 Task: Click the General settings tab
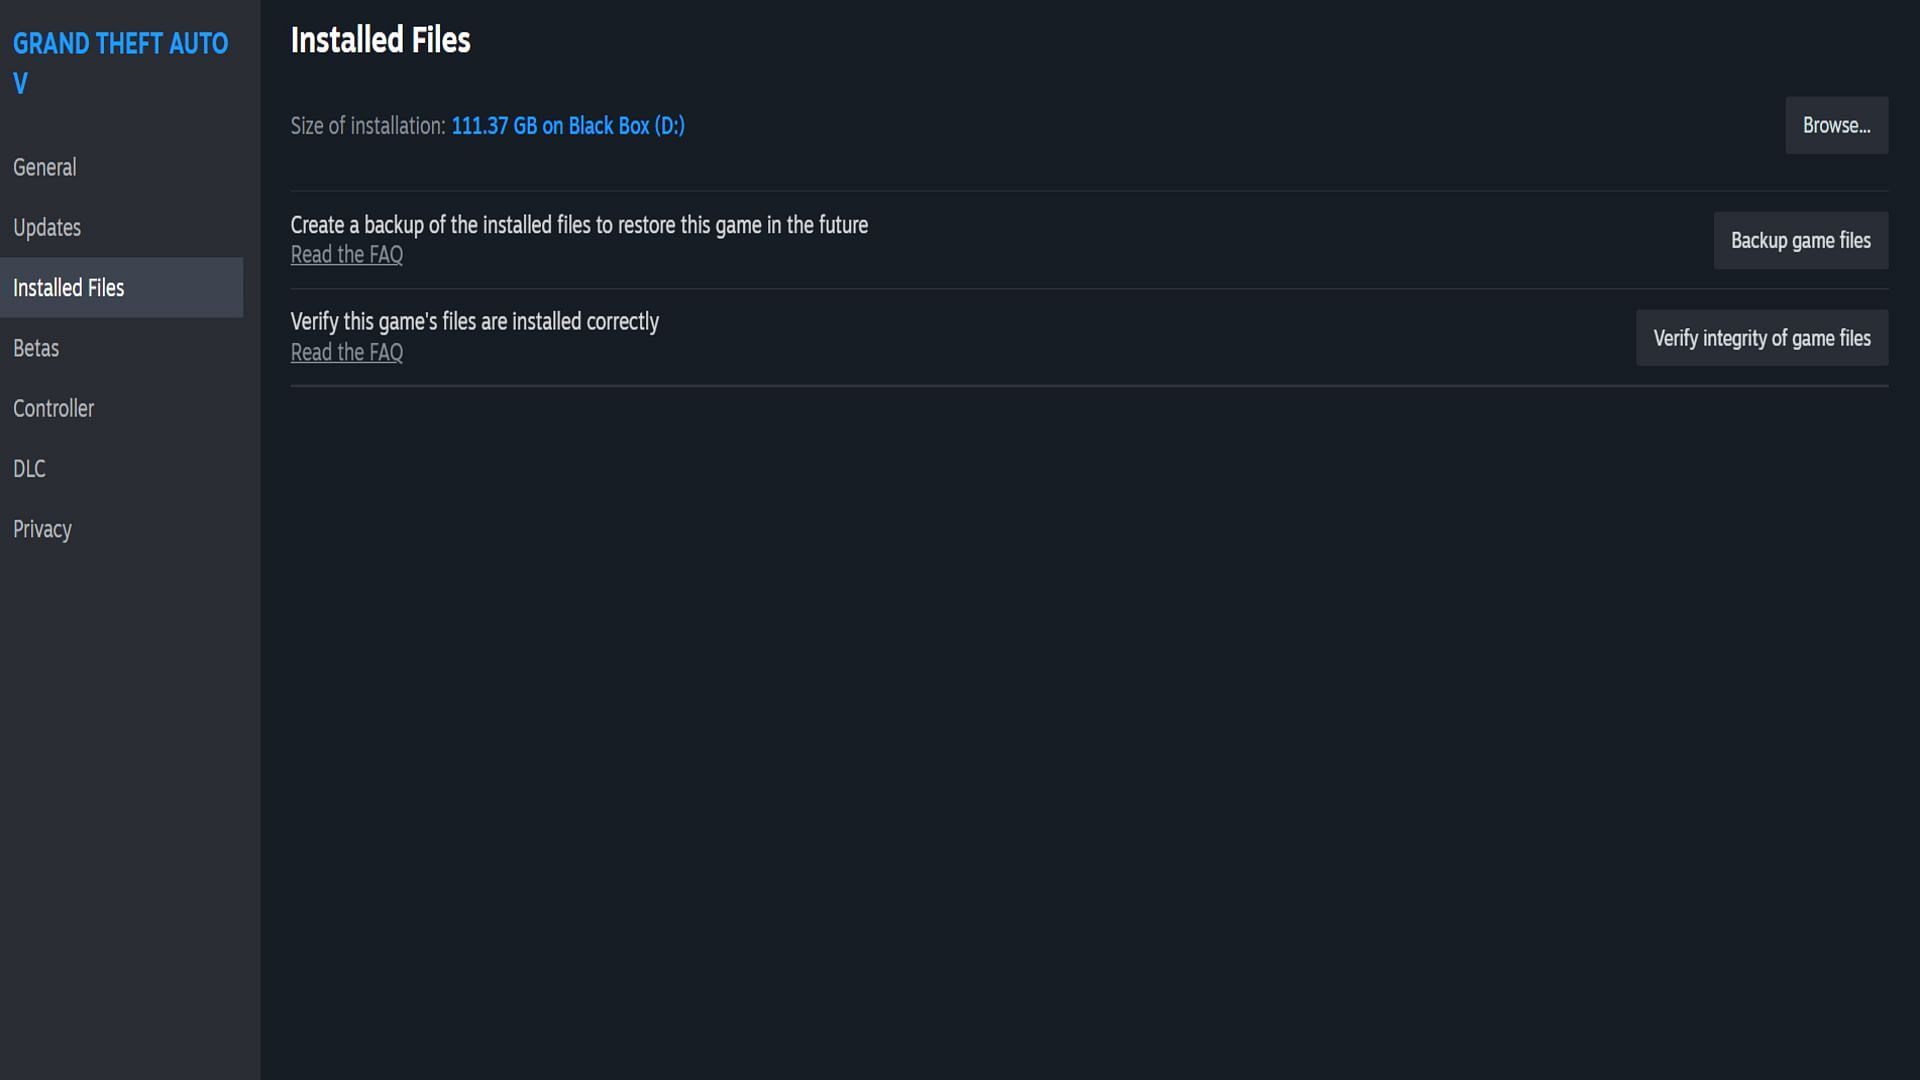click(x=44, y=167)
